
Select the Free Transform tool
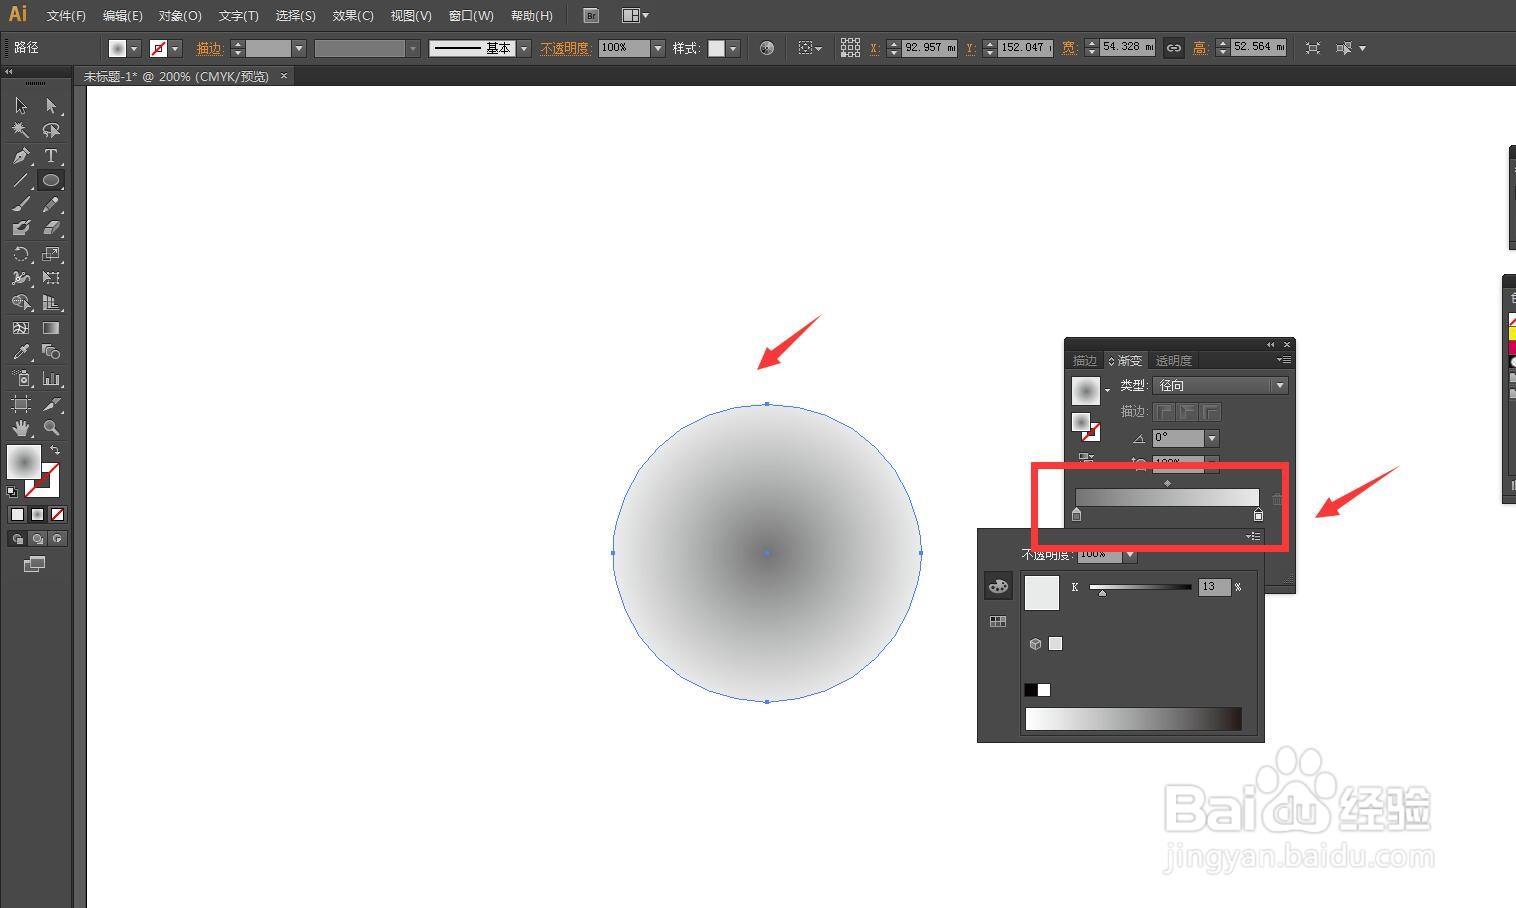click(51, 278)
